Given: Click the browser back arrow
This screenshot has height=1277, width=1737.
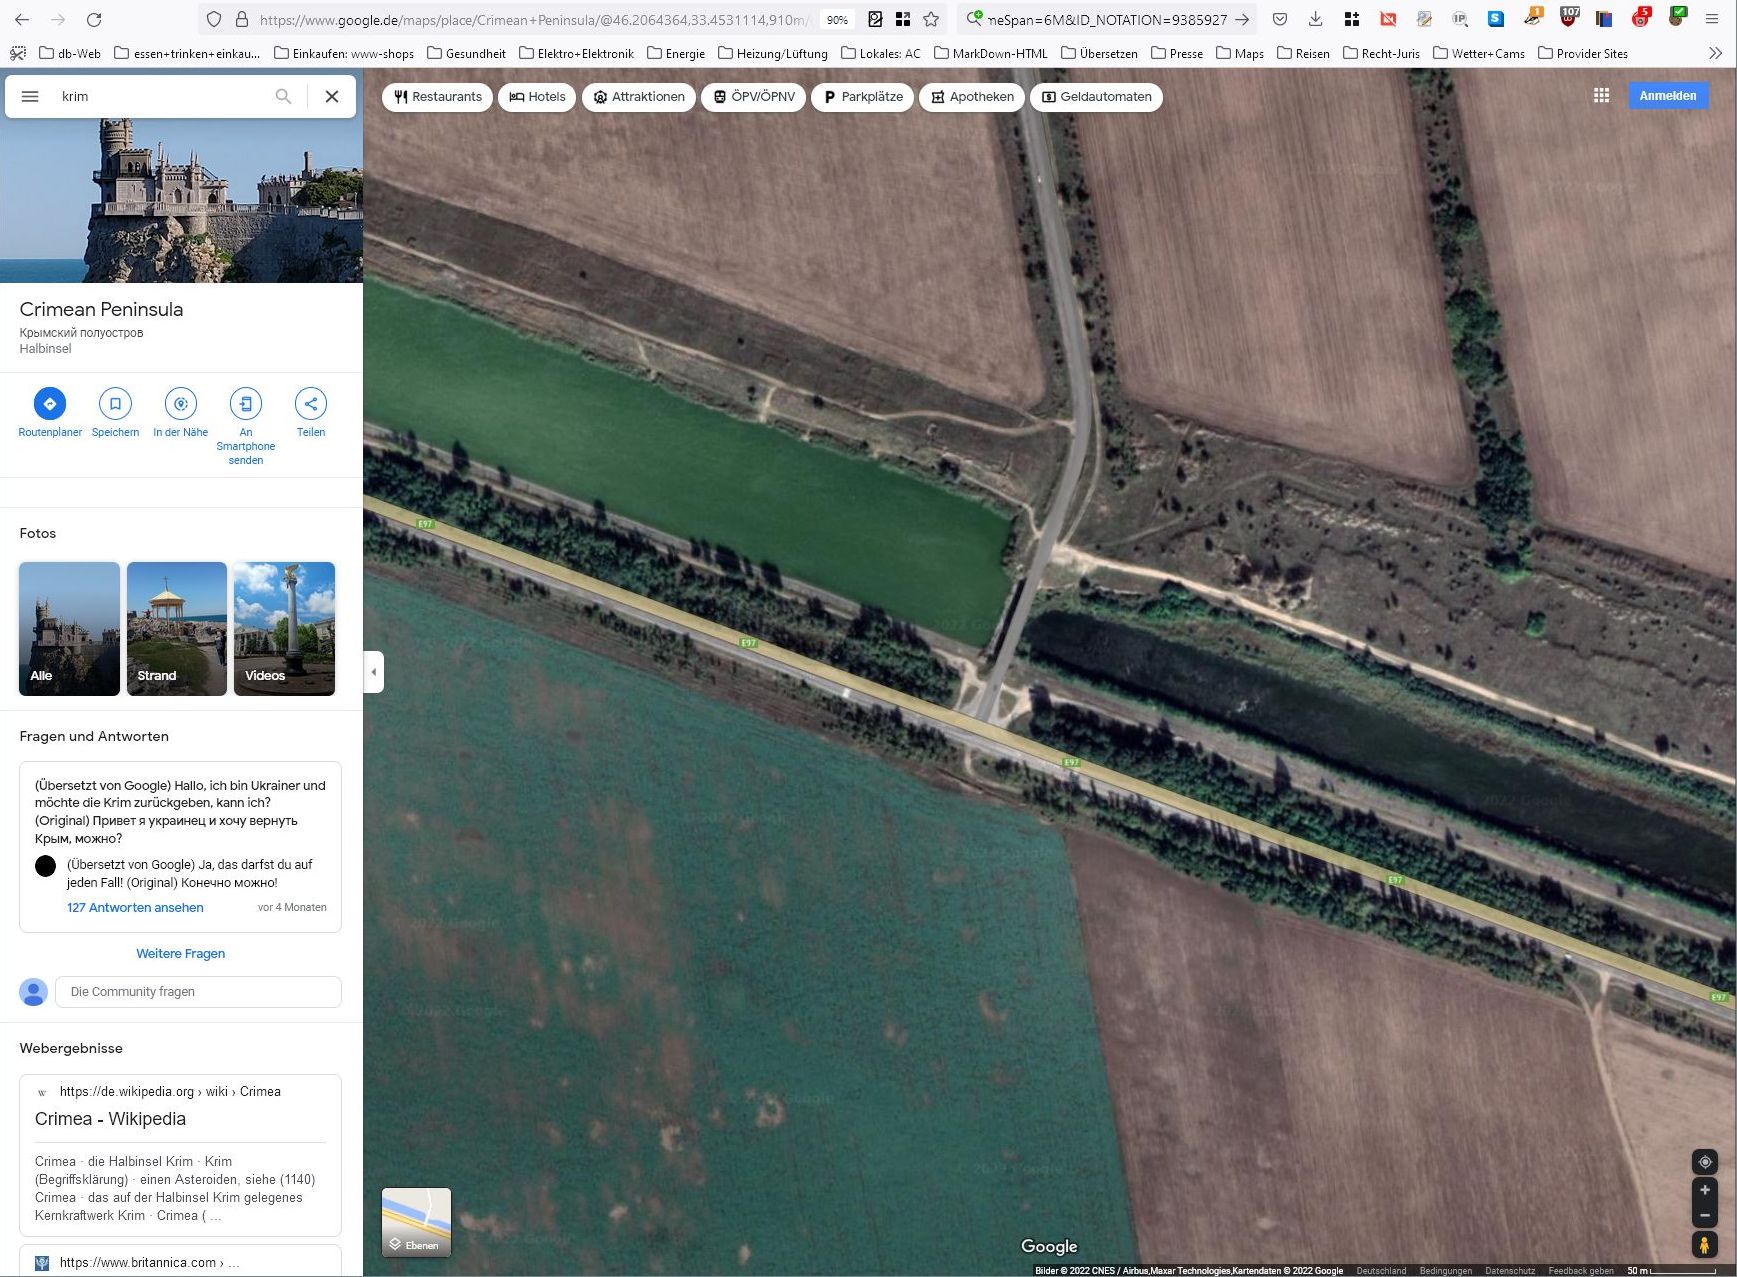Looking at the screenshot, I should [22, 20].
